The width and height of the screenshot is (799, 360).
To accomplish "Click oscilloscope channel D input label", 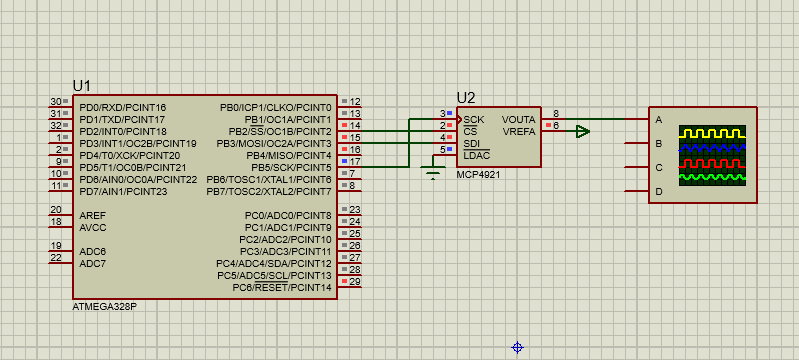I will tap(659, 192).
